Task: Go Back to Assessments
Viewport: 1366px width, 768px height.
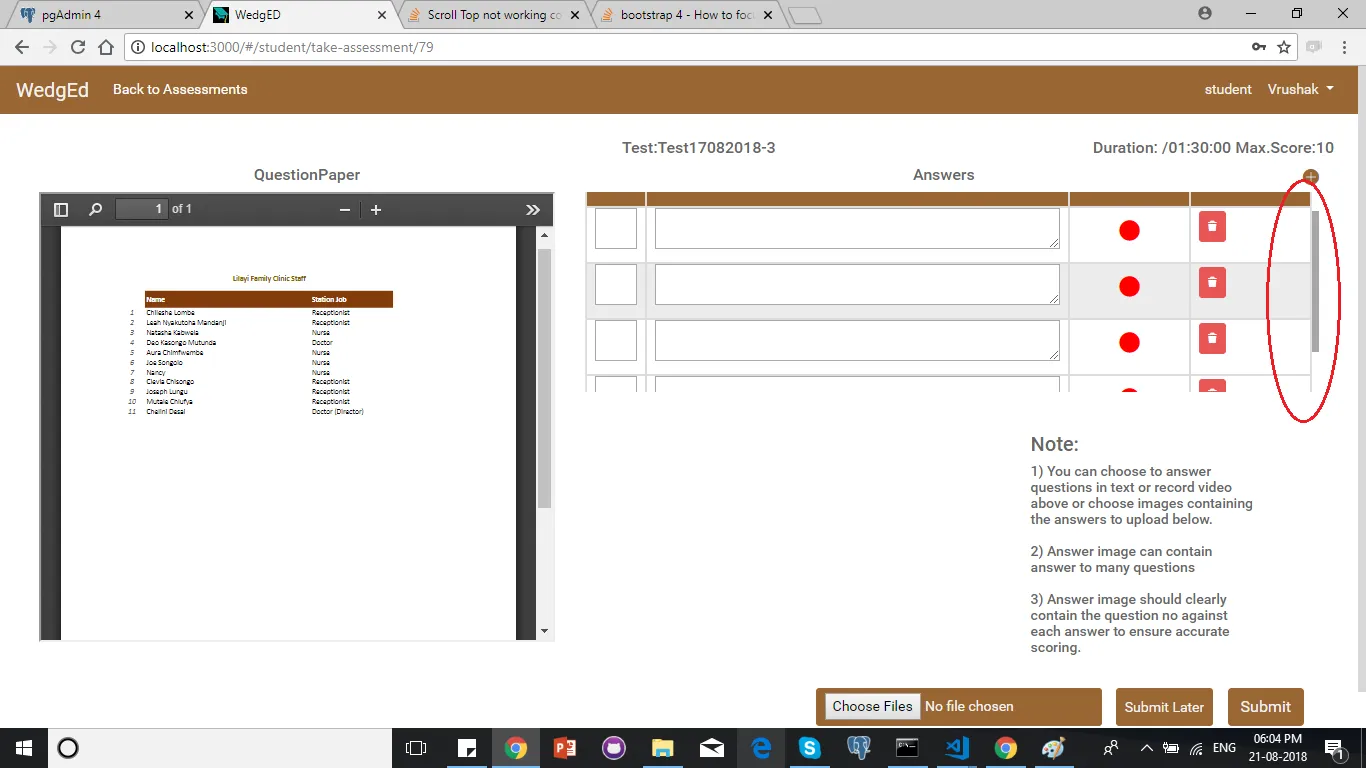Action: click(x=180, y=89)
